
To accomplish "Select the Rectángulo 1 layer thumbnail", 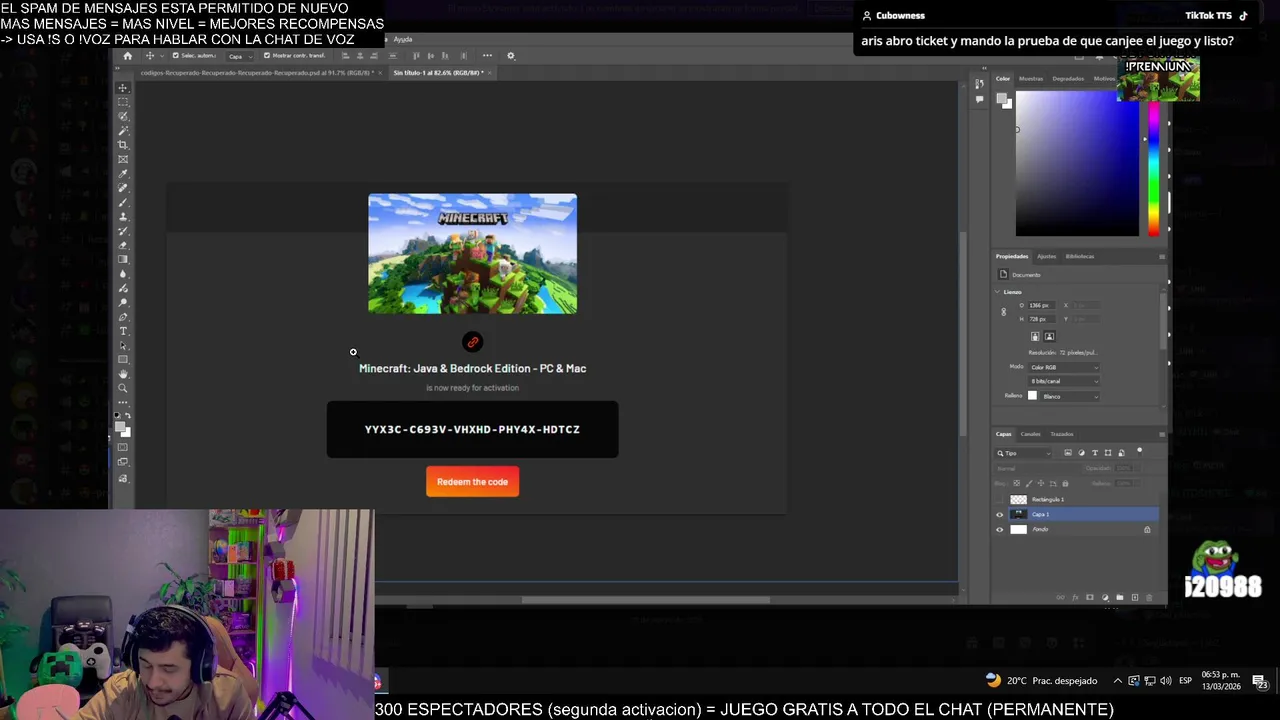I will [x=1018, y=499].
